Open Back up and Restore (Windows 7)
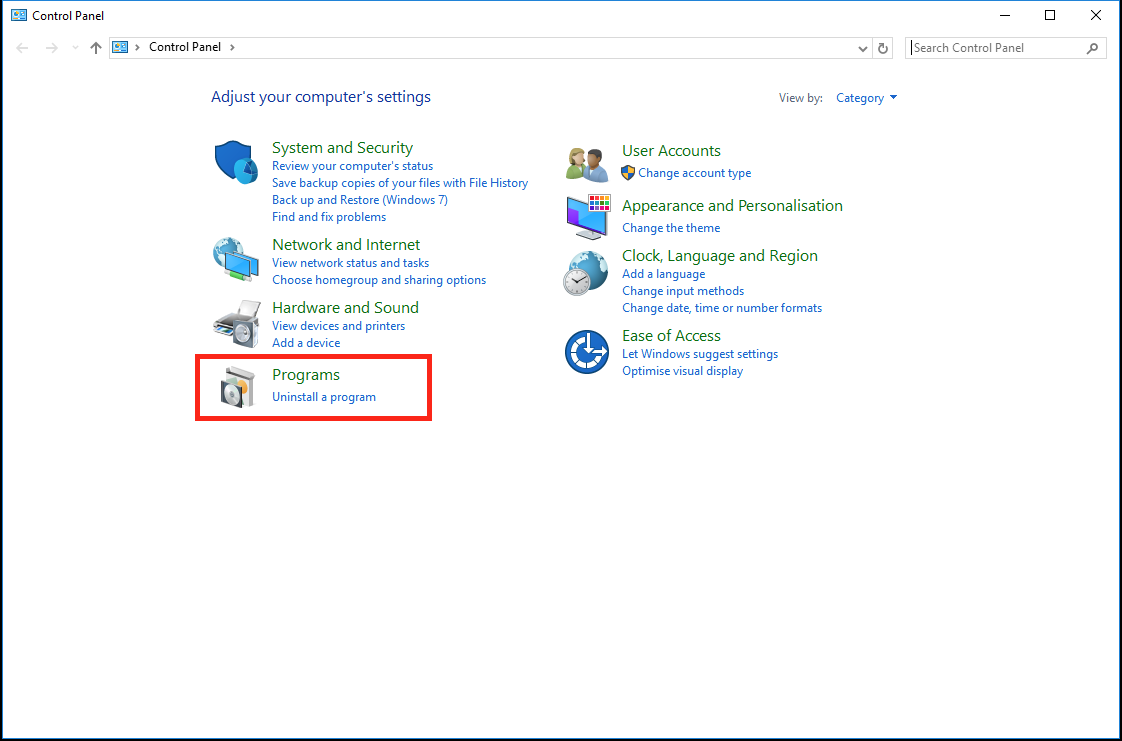 pos(360,200)
